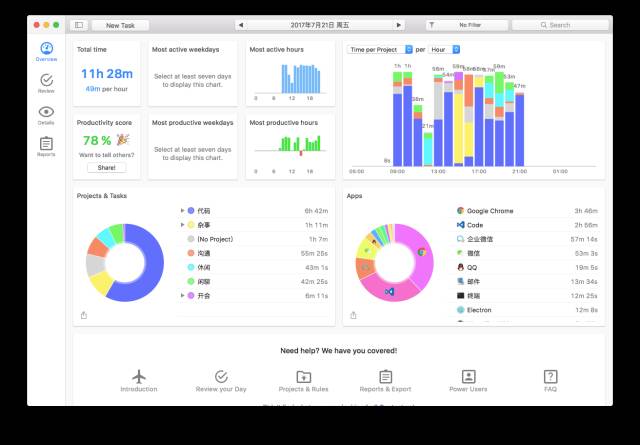Screen dimensions: 640x445
Task: Click the Share! button under productivity score
Action: pyautogui.click(x=107, y=168)
